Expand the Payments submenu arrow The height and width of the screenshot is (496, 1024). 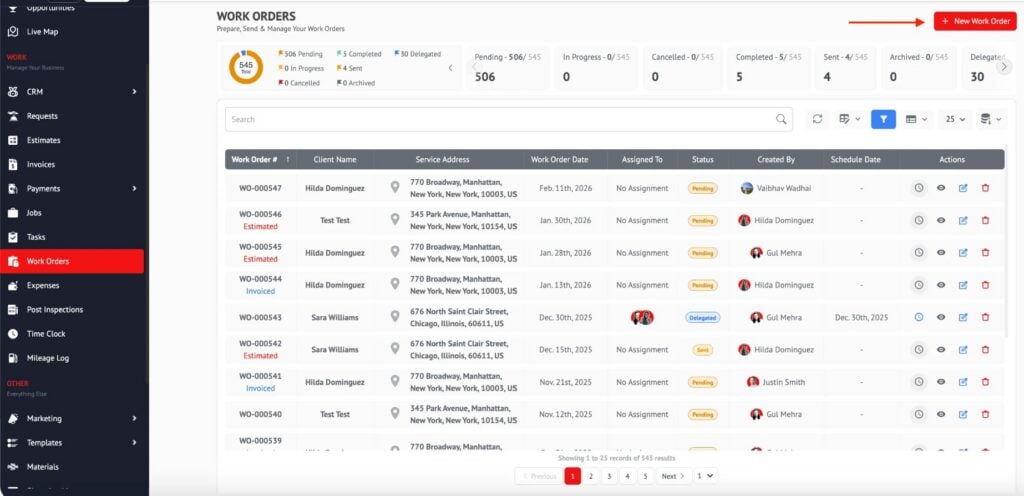pos(135,189)
